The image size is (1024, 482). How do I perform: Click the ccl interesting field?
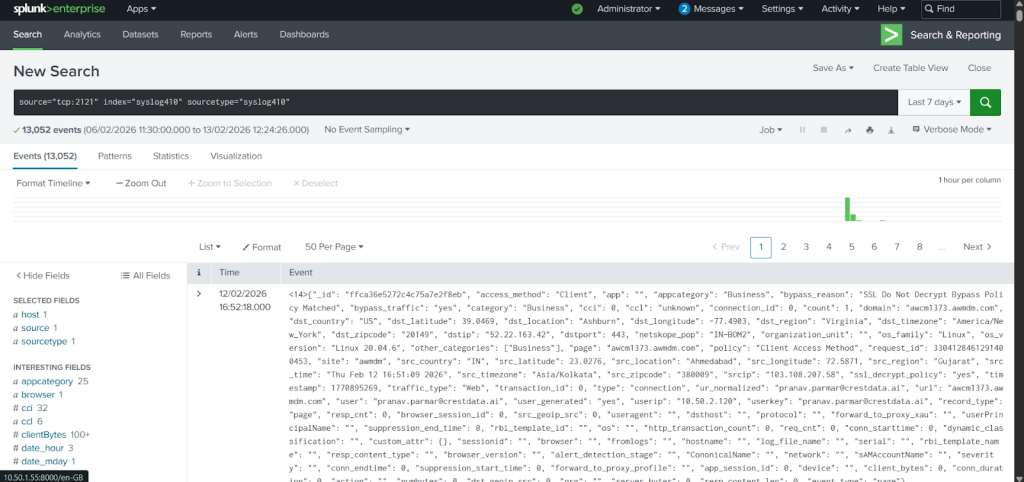28,421
